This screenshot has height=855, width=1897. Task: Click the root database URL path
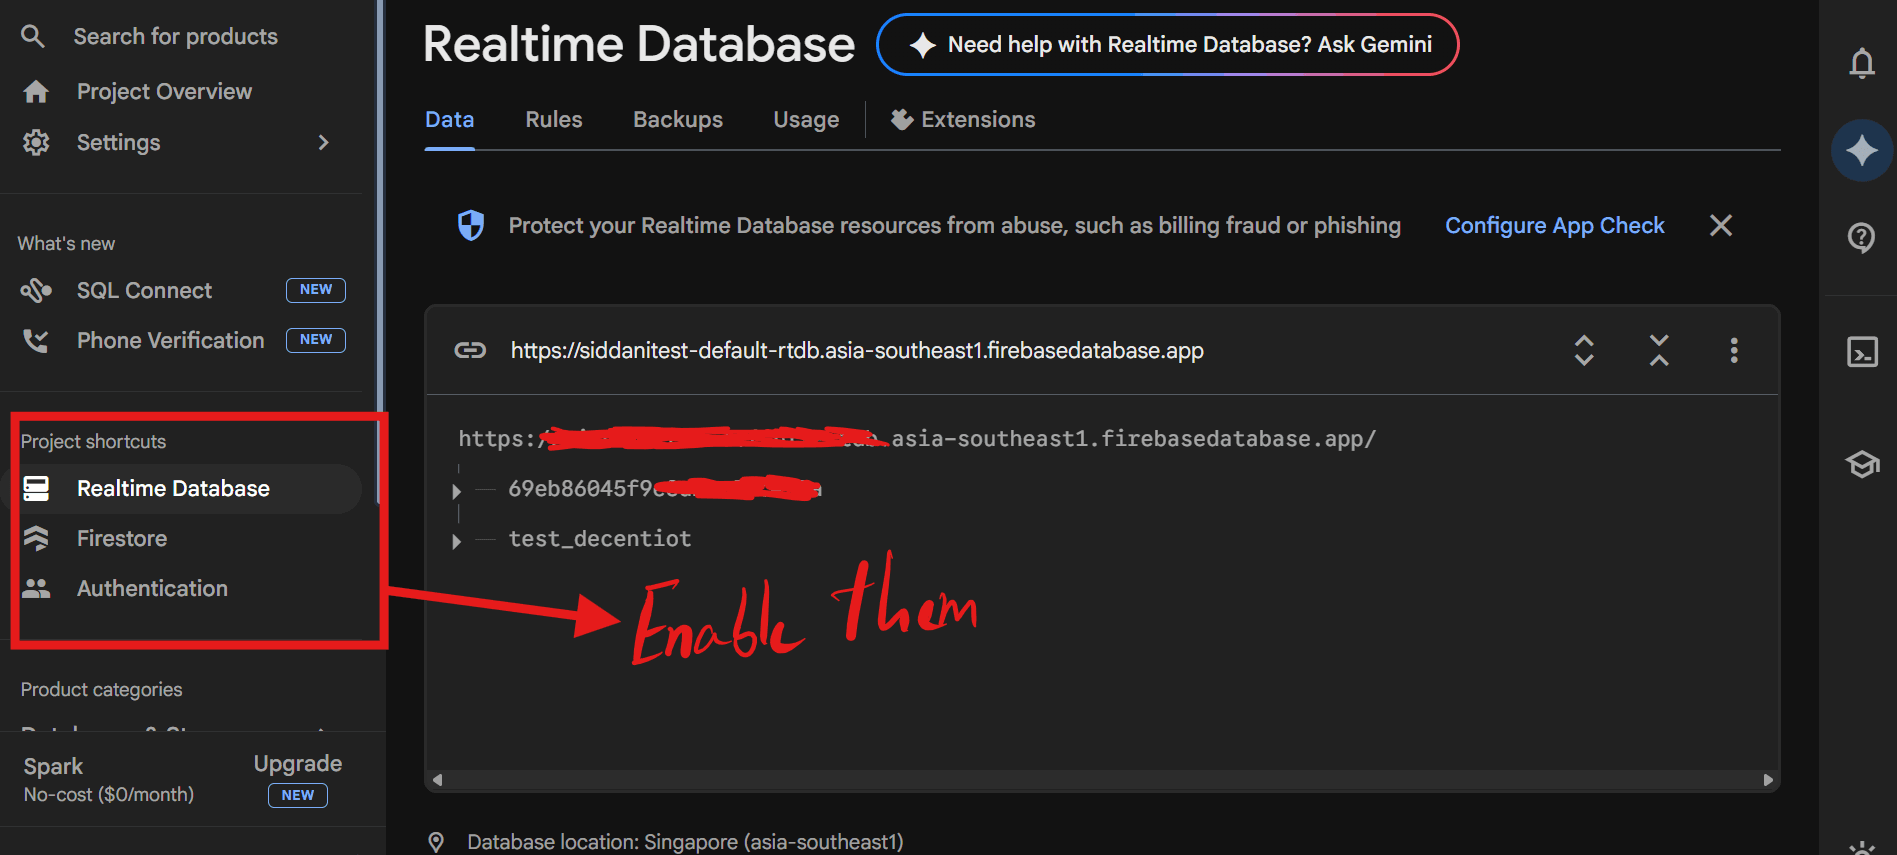point(917,439)
